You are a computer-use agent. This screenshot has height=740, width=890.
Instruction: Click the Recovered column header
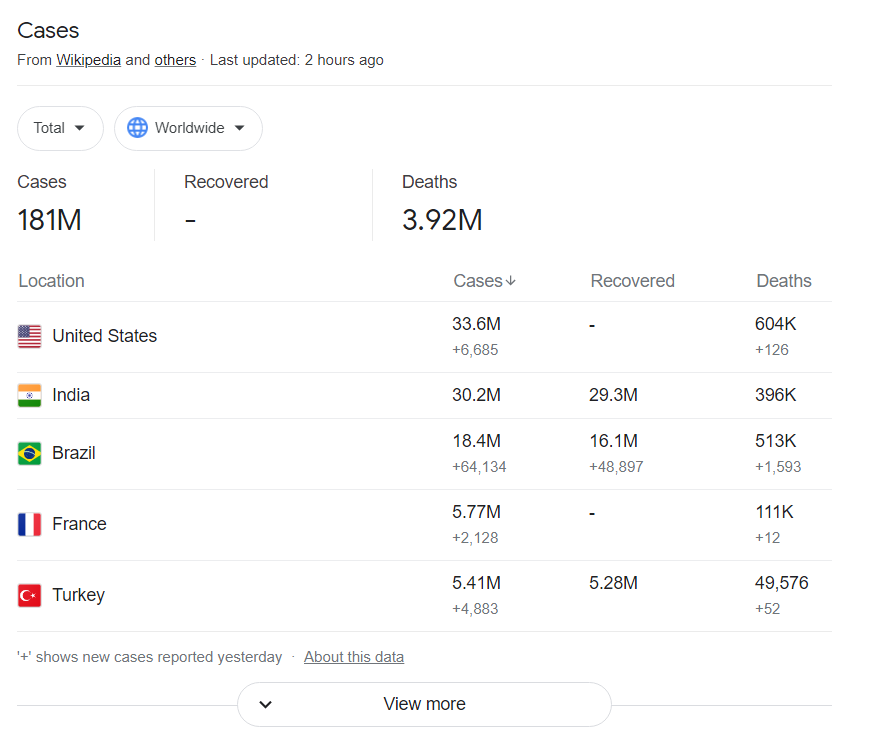point(633,281)
